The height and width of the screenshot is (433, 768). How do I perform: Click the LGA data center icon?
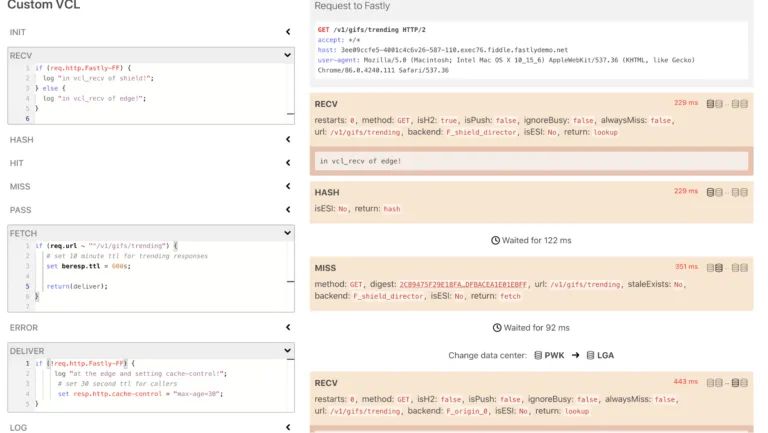coord(590,355)
